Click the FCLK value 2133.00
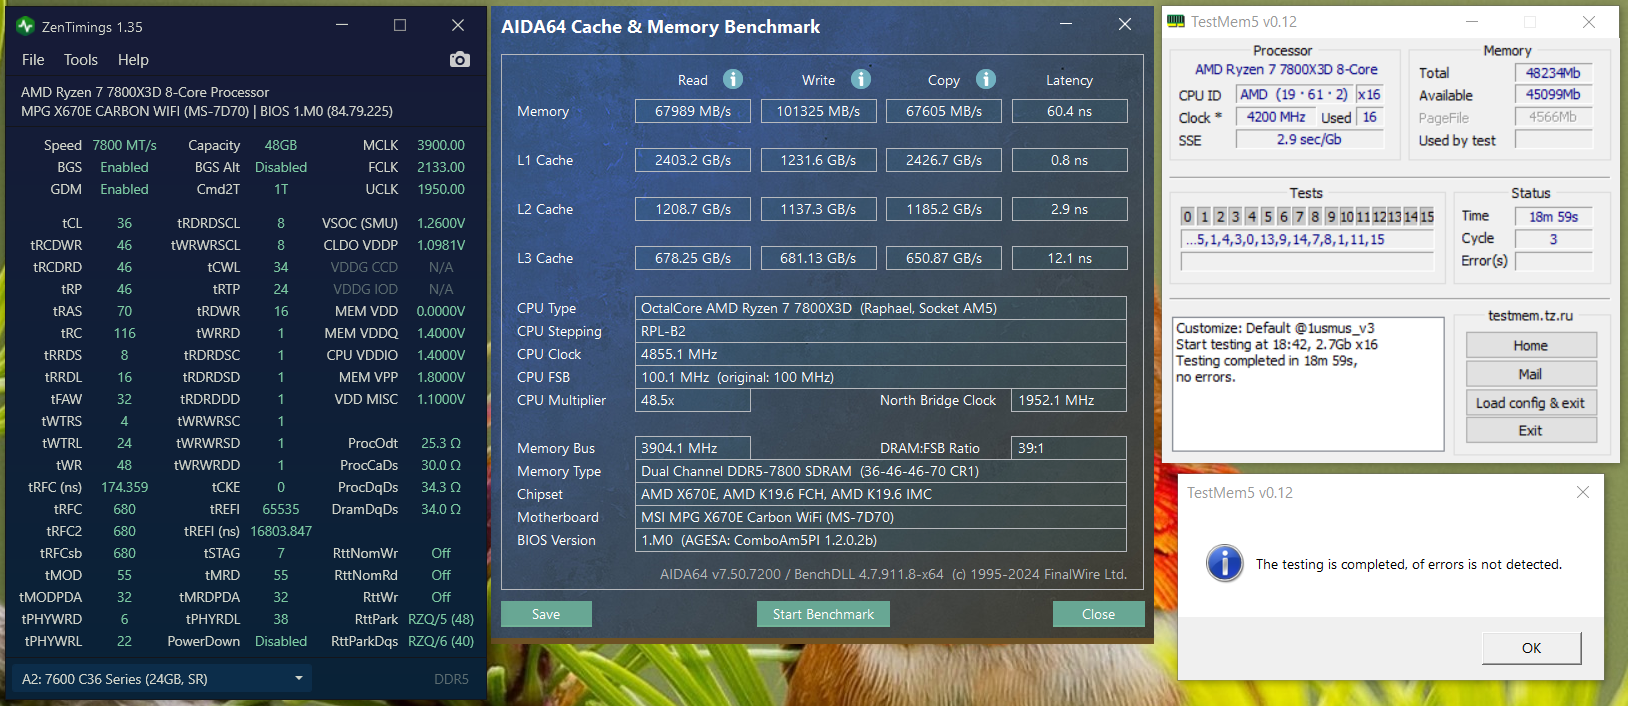The height and width of the screenshot is (706, 1628). pyautogui.click(x=441, y=167)
